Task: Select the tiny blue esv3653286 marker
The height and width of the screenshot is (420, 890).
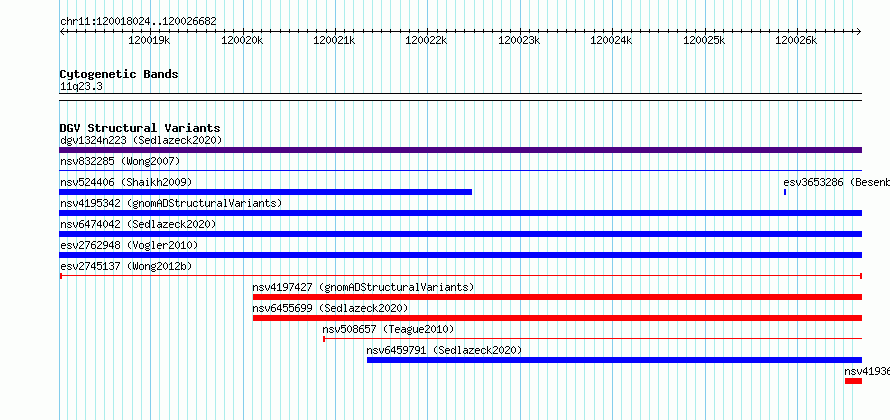Action: click(x=785, y=192)
